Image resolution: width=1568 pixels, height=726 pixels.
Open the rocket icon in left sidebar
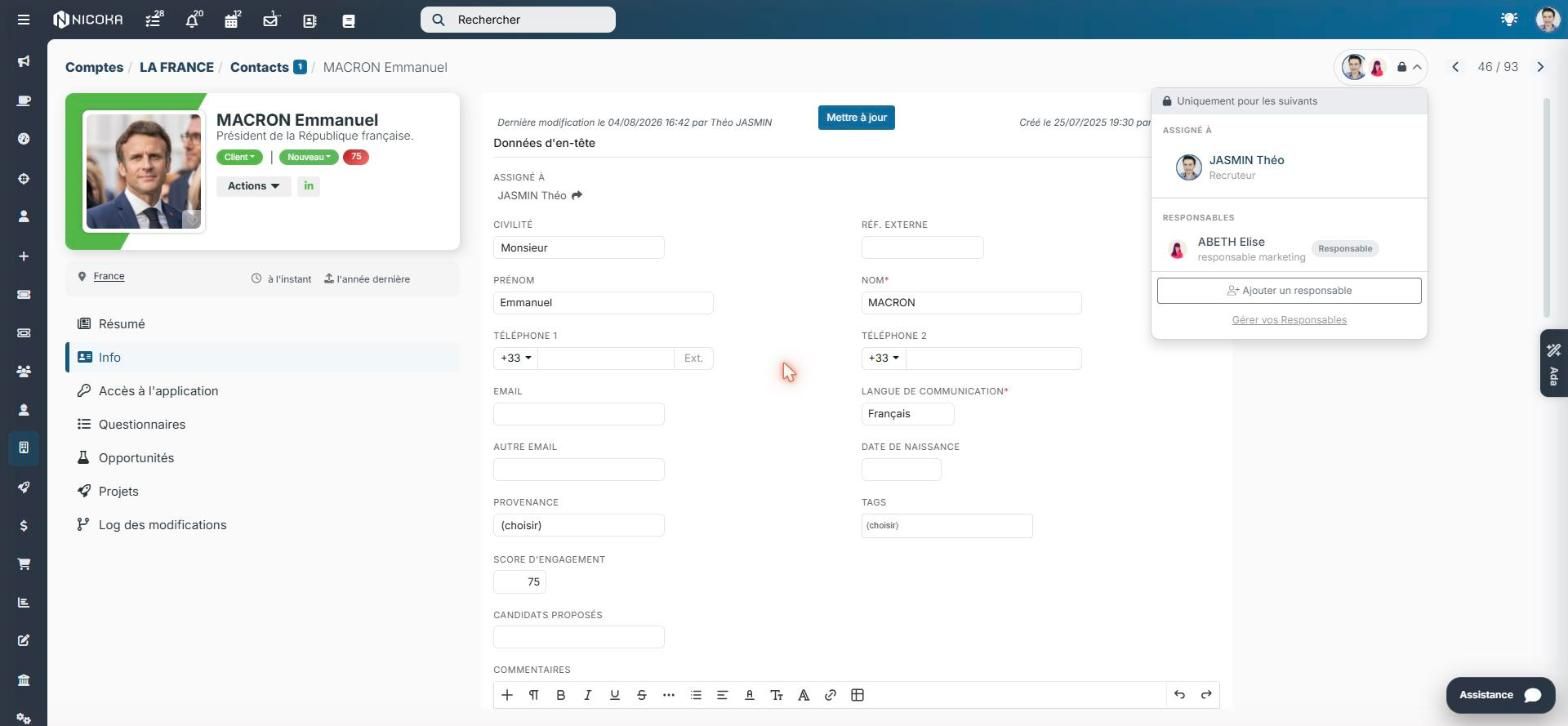tap(24, 487)
